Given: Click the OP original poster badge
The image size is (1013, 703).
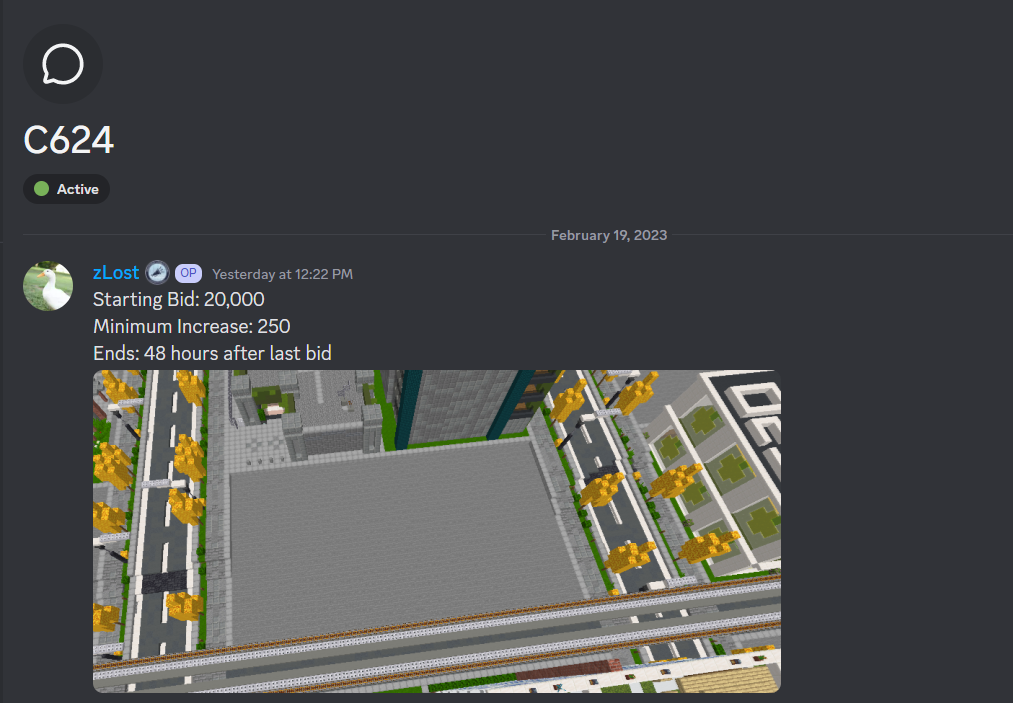Looking at the screenshot, I should [189, 273].
